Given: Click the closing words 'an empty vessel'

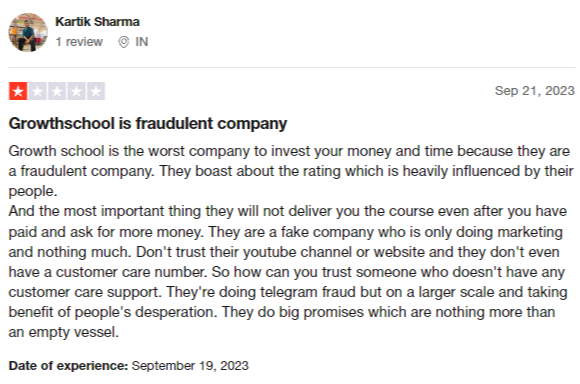Looking at the screenshot, I should coord(64,332).
